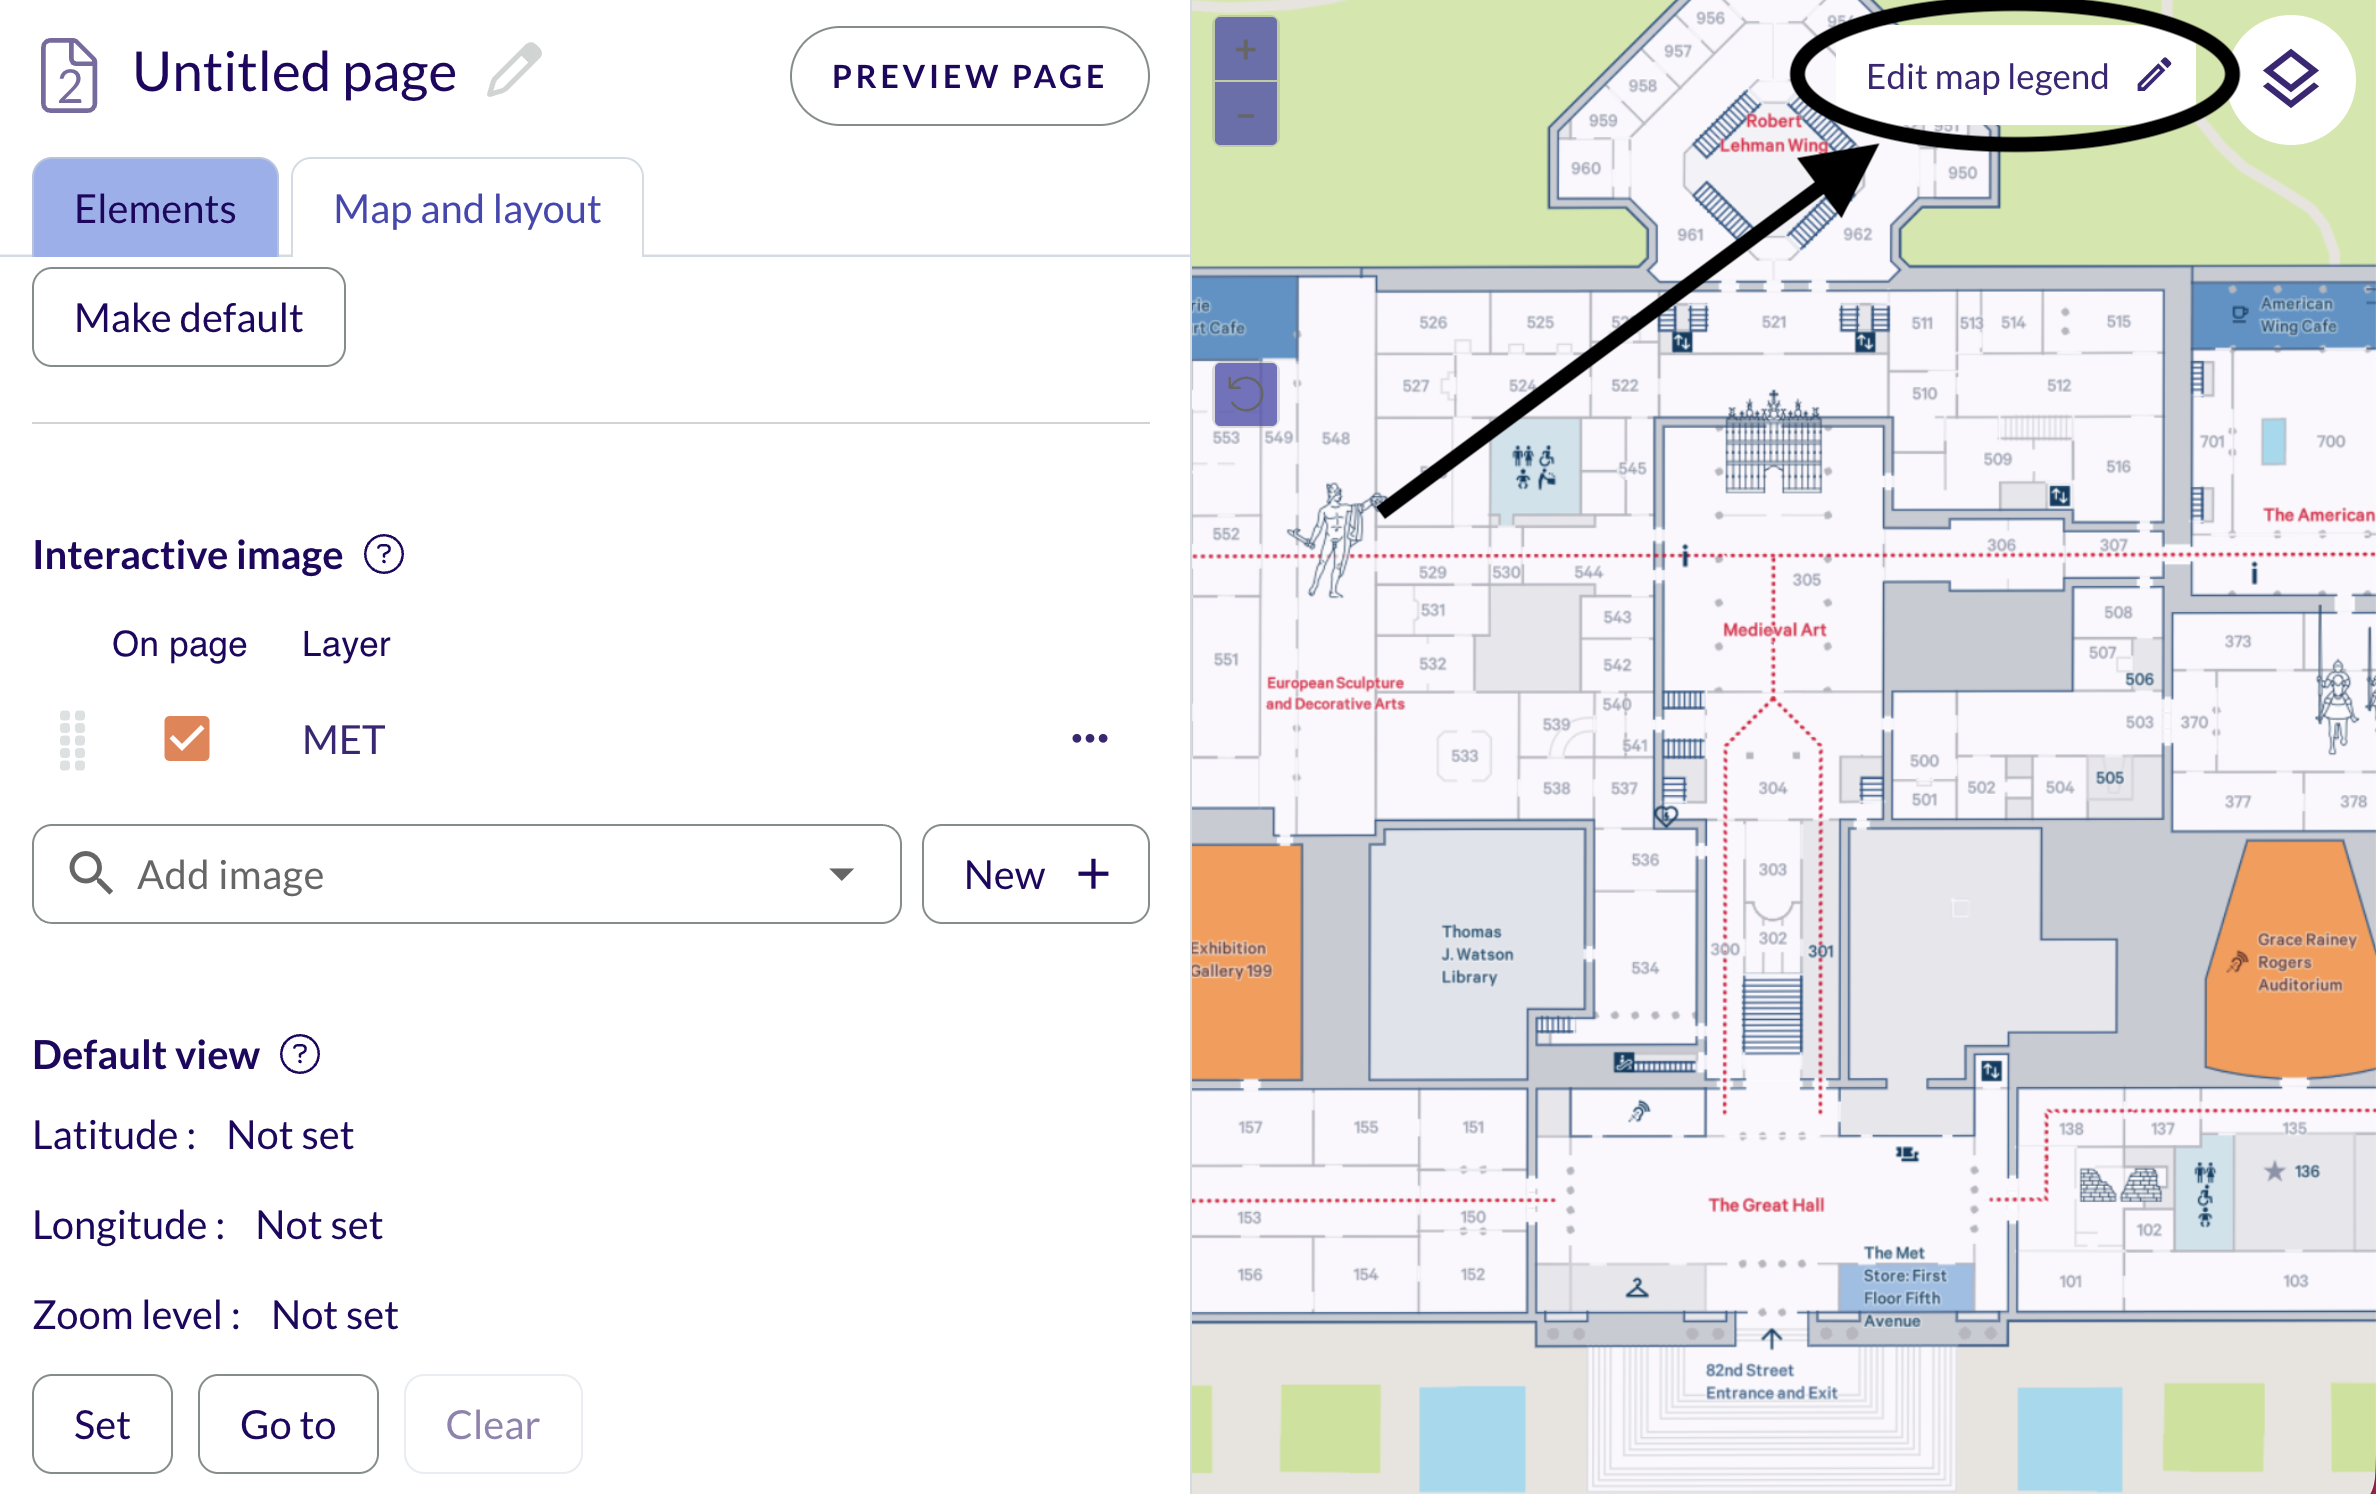The width and height of the screenshot is (2376, 1494).
Task: Grab the drag handle for MET layer
Action: coord(72,740)
